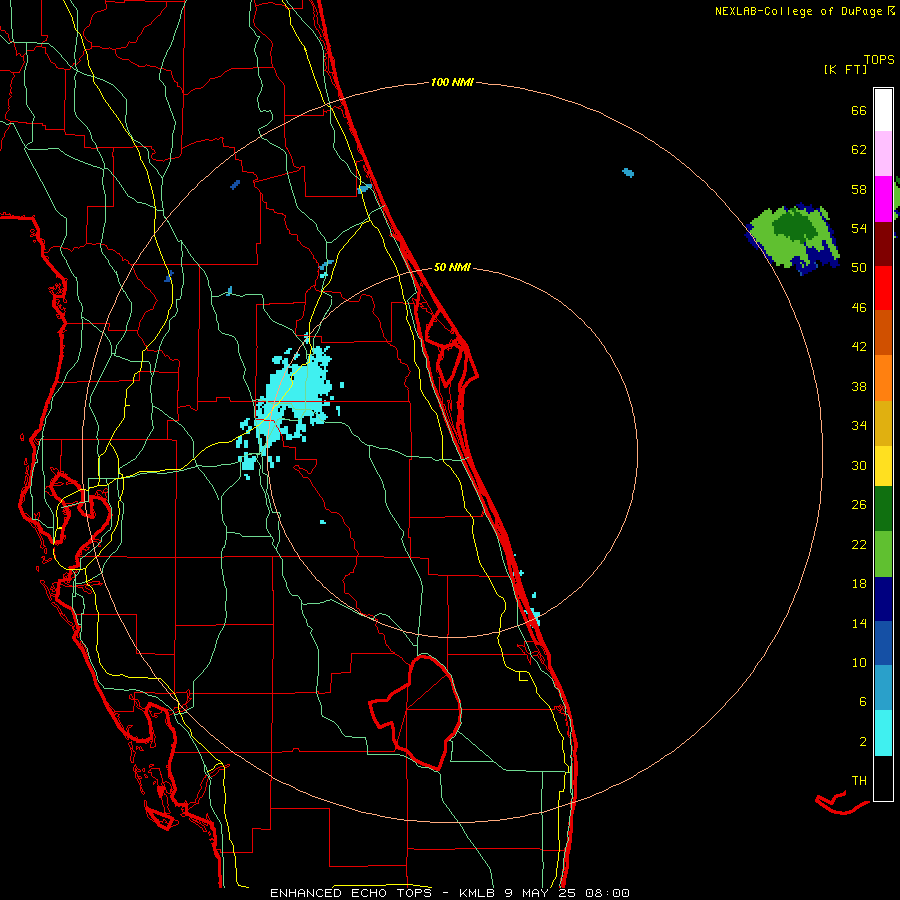Pick the dark orange legend band
900x900 pixels.
click(883, 332)
